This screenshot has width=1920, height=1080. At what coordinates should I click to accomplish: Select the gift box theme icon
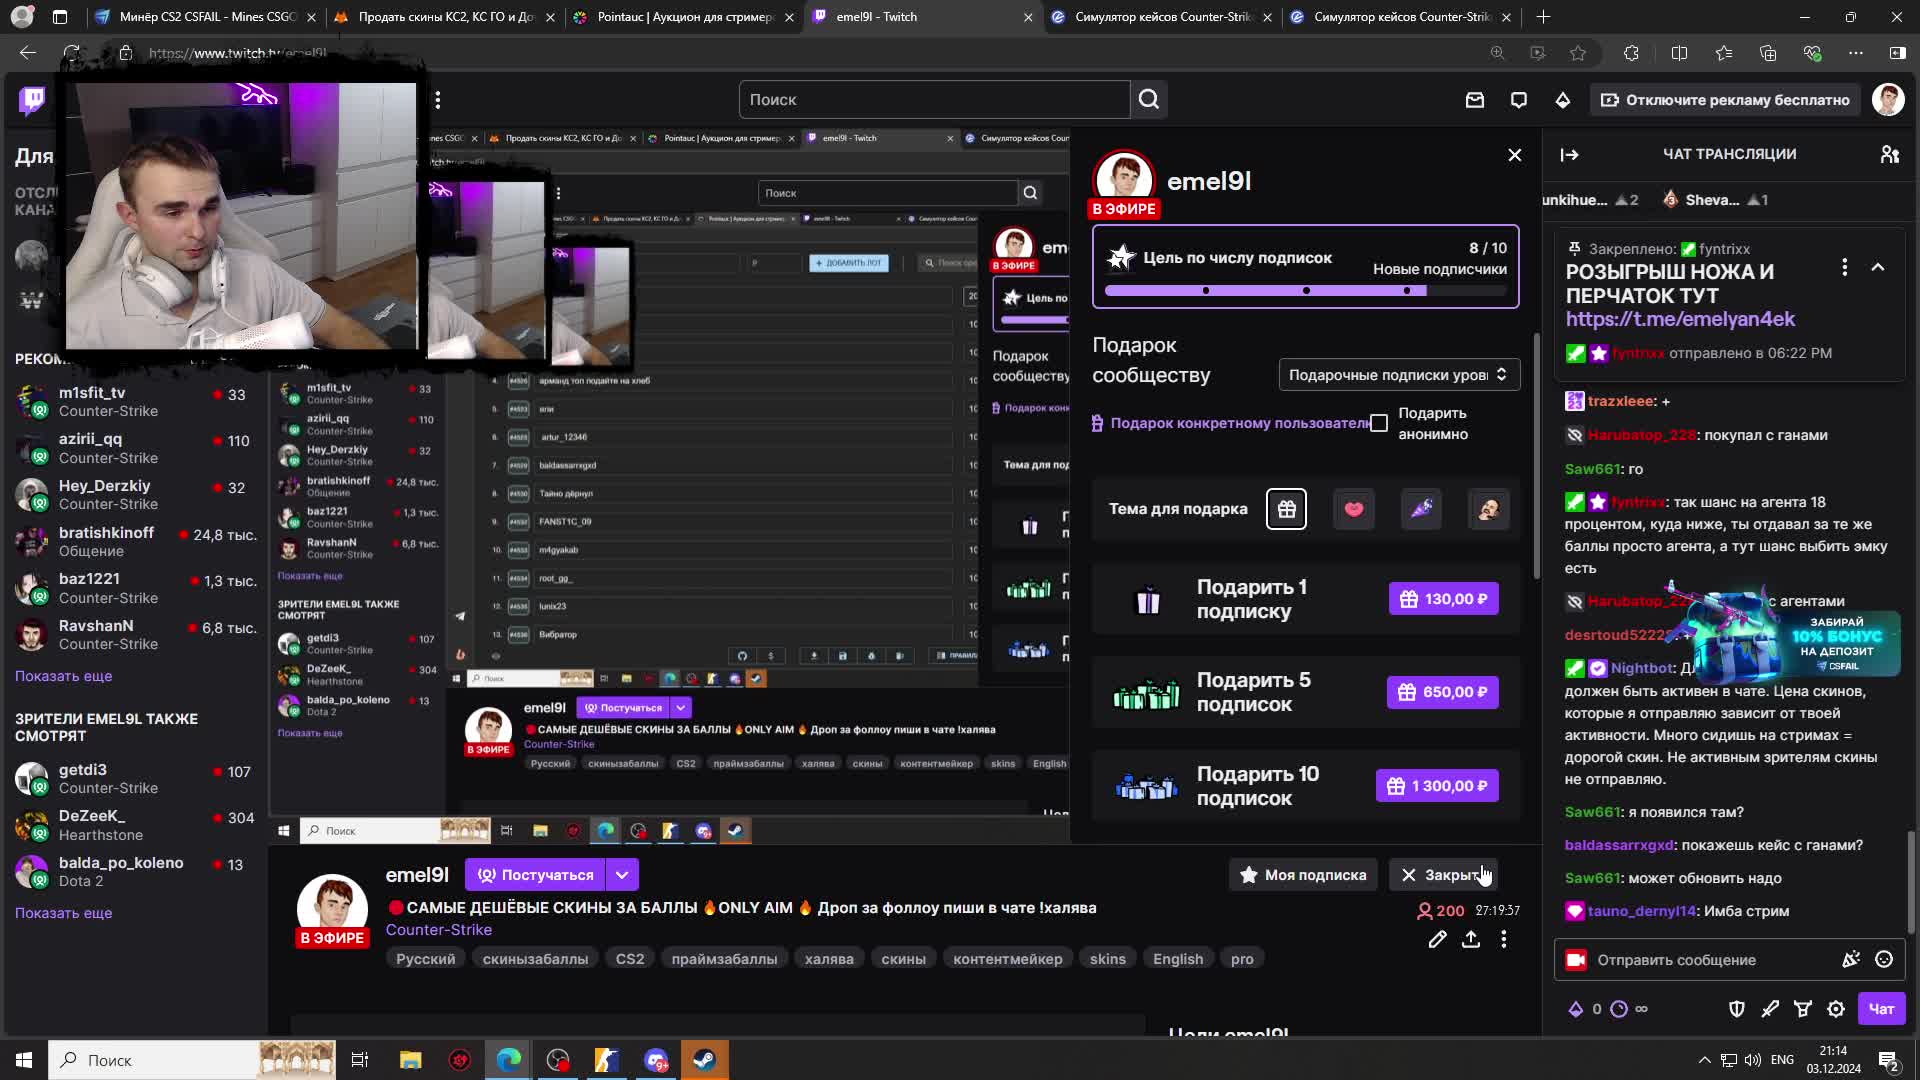click(1286, 509)
